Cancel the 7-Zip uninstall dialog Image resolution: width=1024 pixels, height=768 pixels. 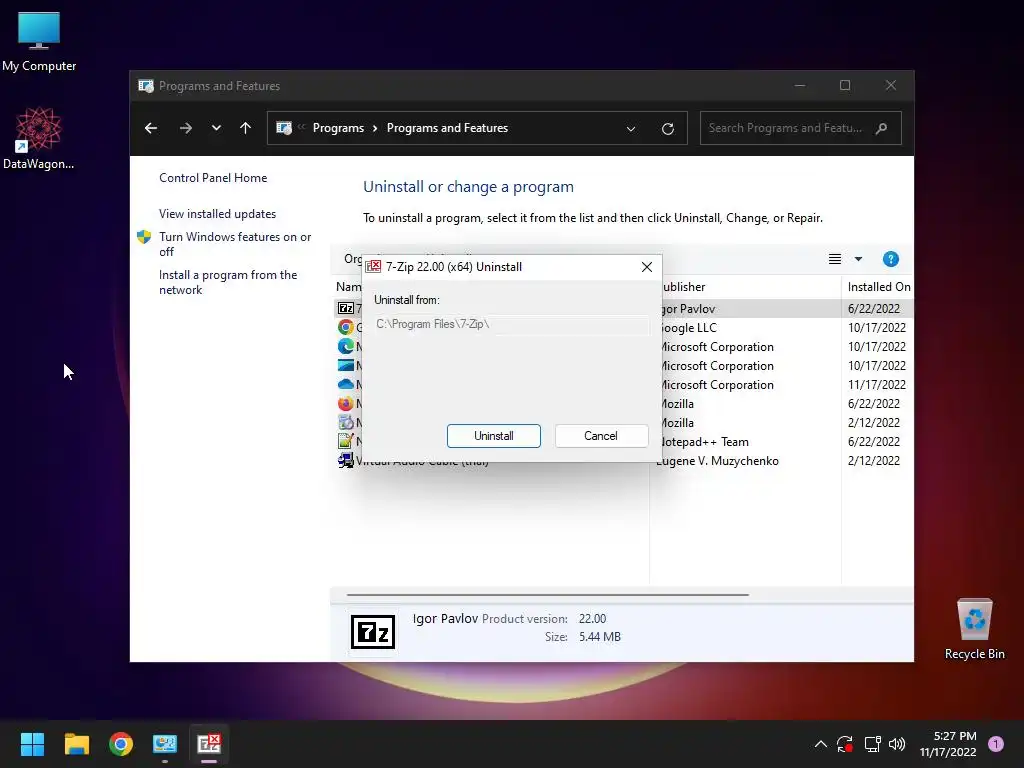[601, 436]
